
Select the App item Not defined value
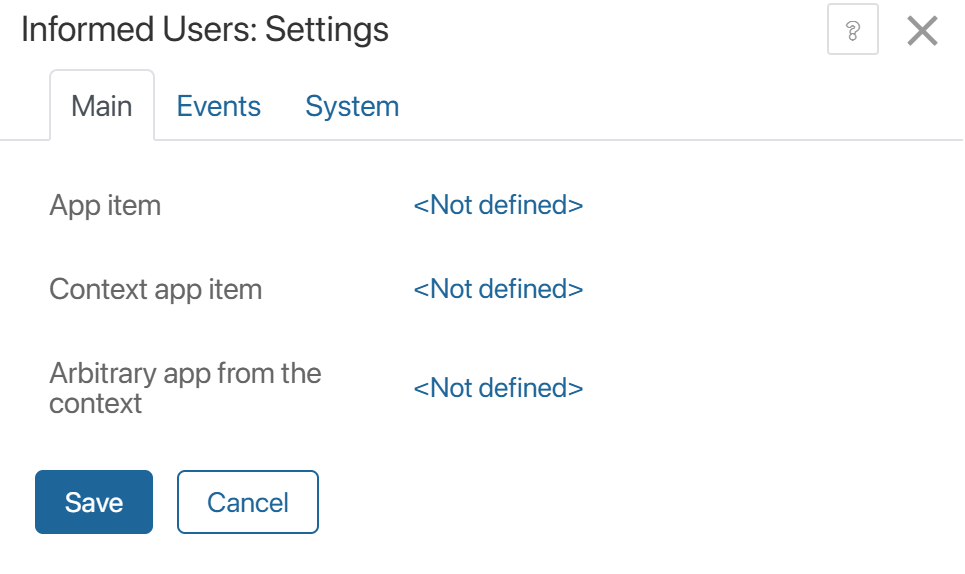[498, 205]
